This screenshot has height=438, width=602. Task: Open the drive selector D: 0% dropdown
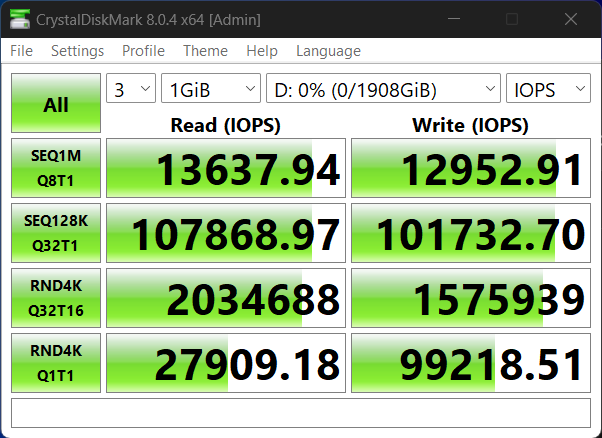tap(383, 88)
